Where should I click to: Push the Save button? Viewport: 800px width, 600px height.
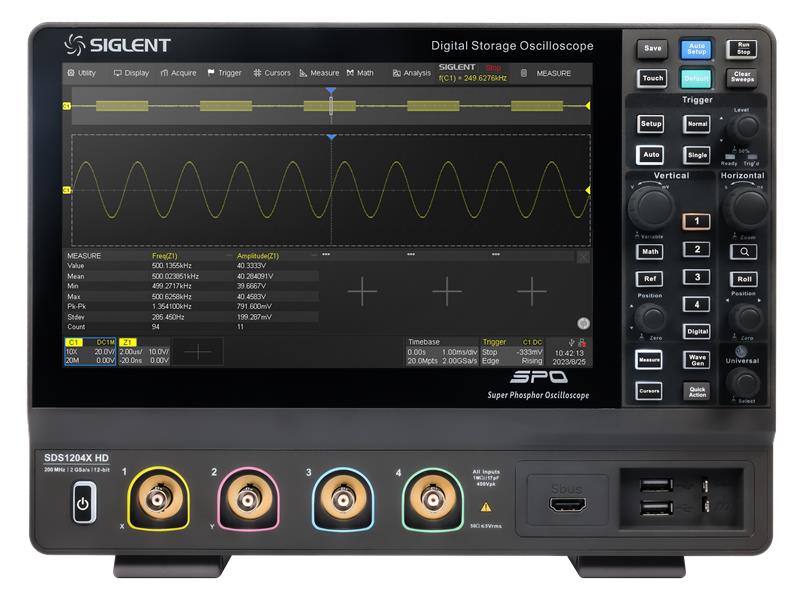coord(652,48)
